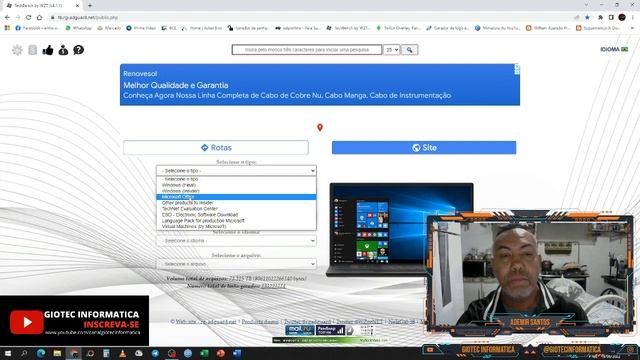Choose 'Virtual Machines (by Microsoft)' option
This screenshot has width=640, height=360.
tap(236, 227)
